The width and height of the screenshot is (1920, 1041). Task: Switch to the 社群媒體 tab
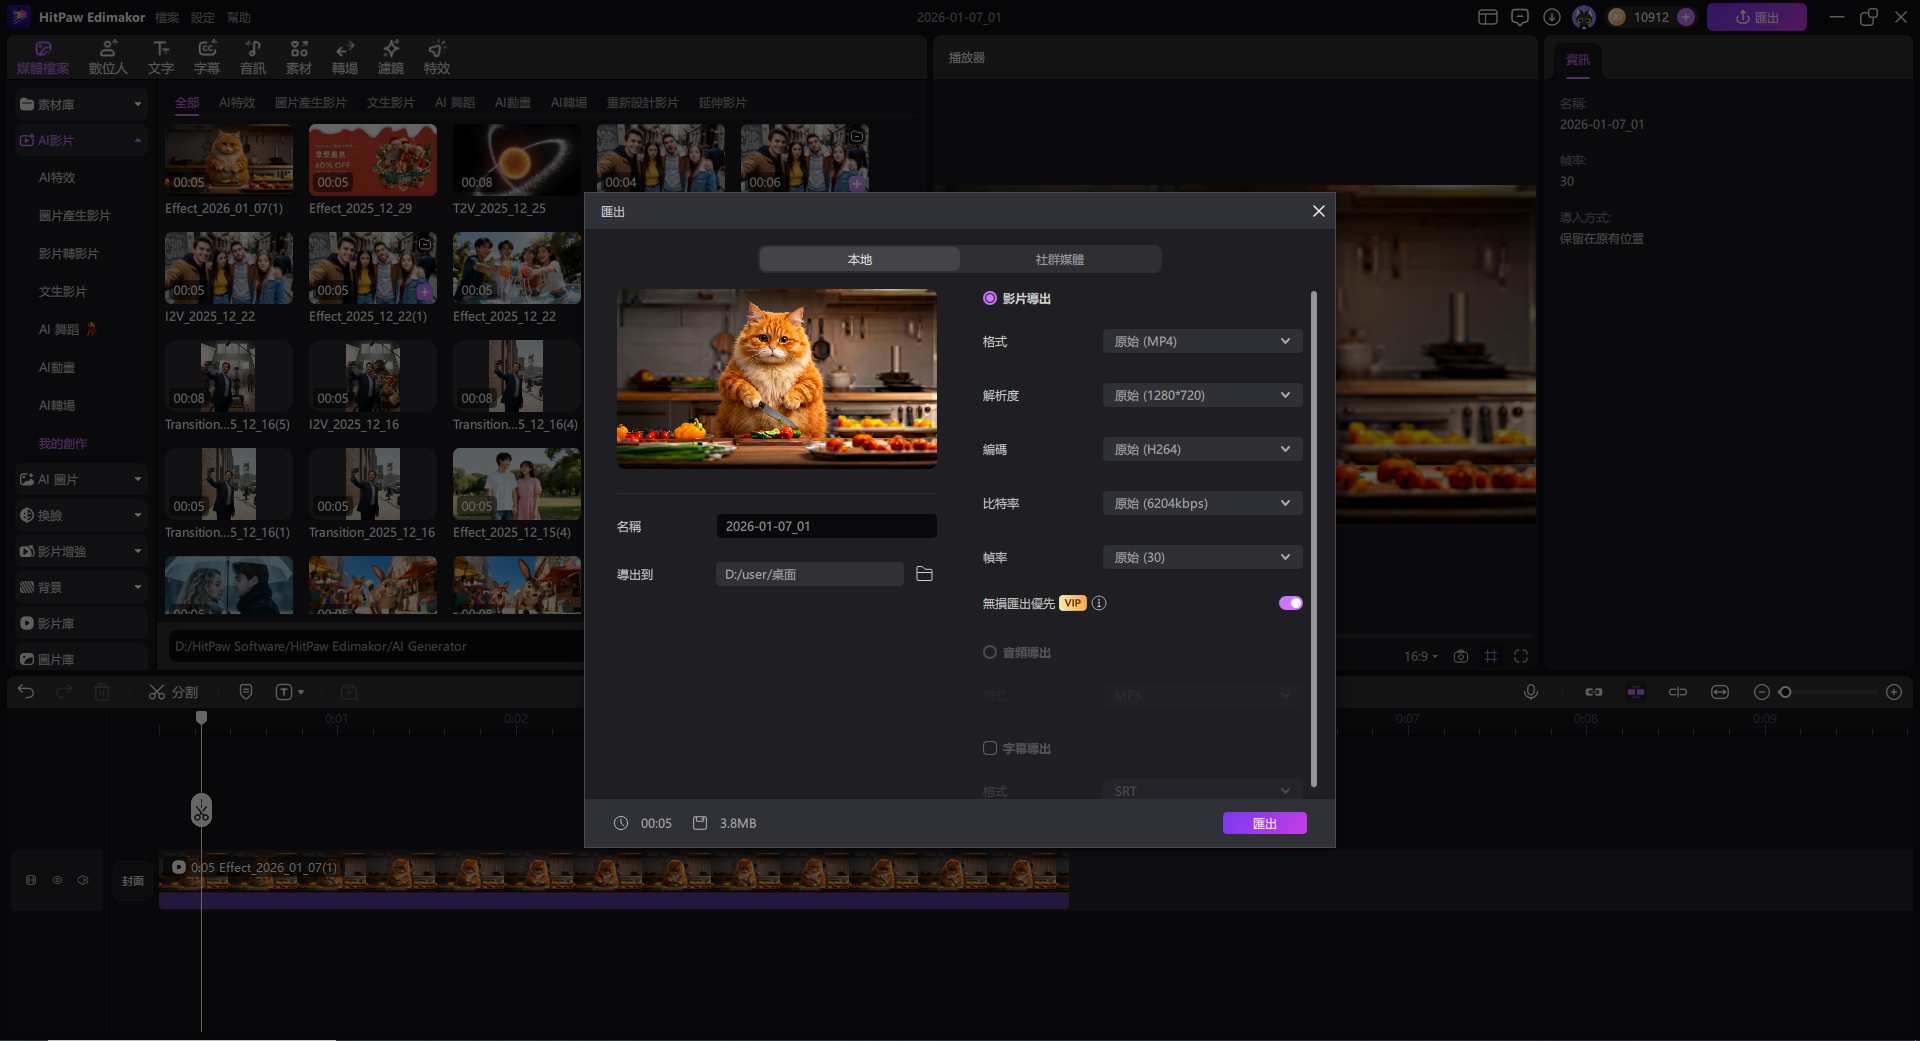click(1060, 259)
